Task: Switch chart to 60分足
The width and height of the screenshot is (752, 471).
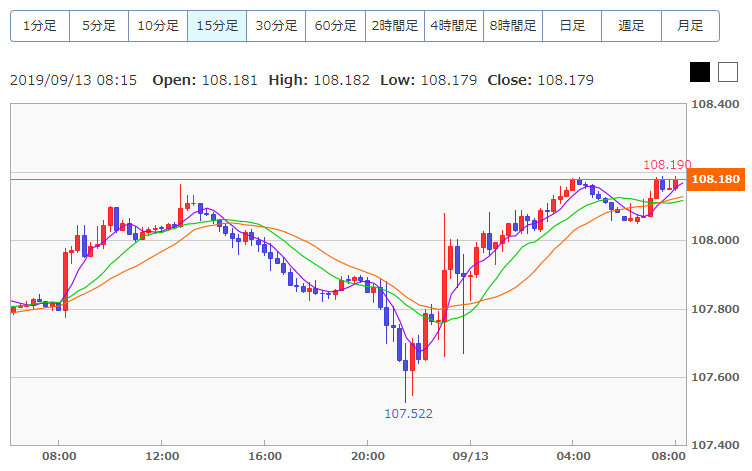Action: coord(335,26)
